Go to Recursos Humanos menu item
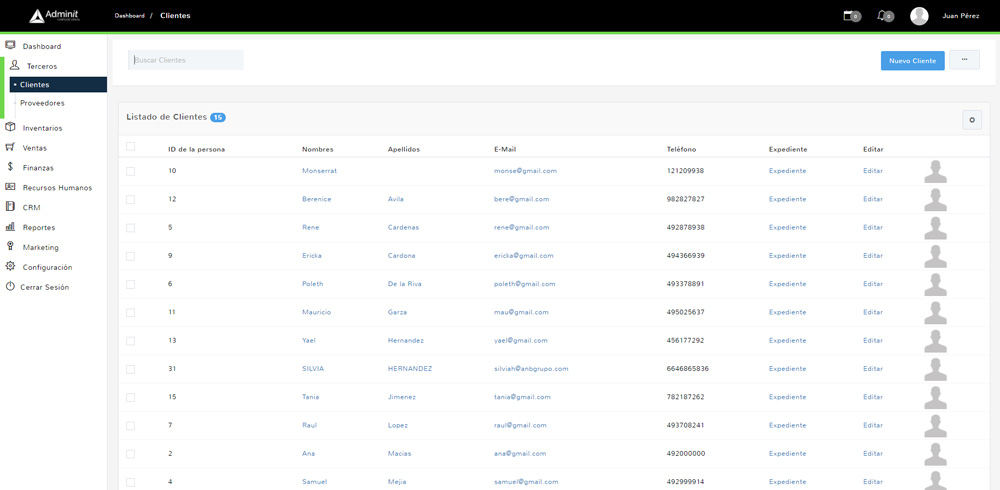The height and width of the screenshot is (490, 1000). pos(56,188)
